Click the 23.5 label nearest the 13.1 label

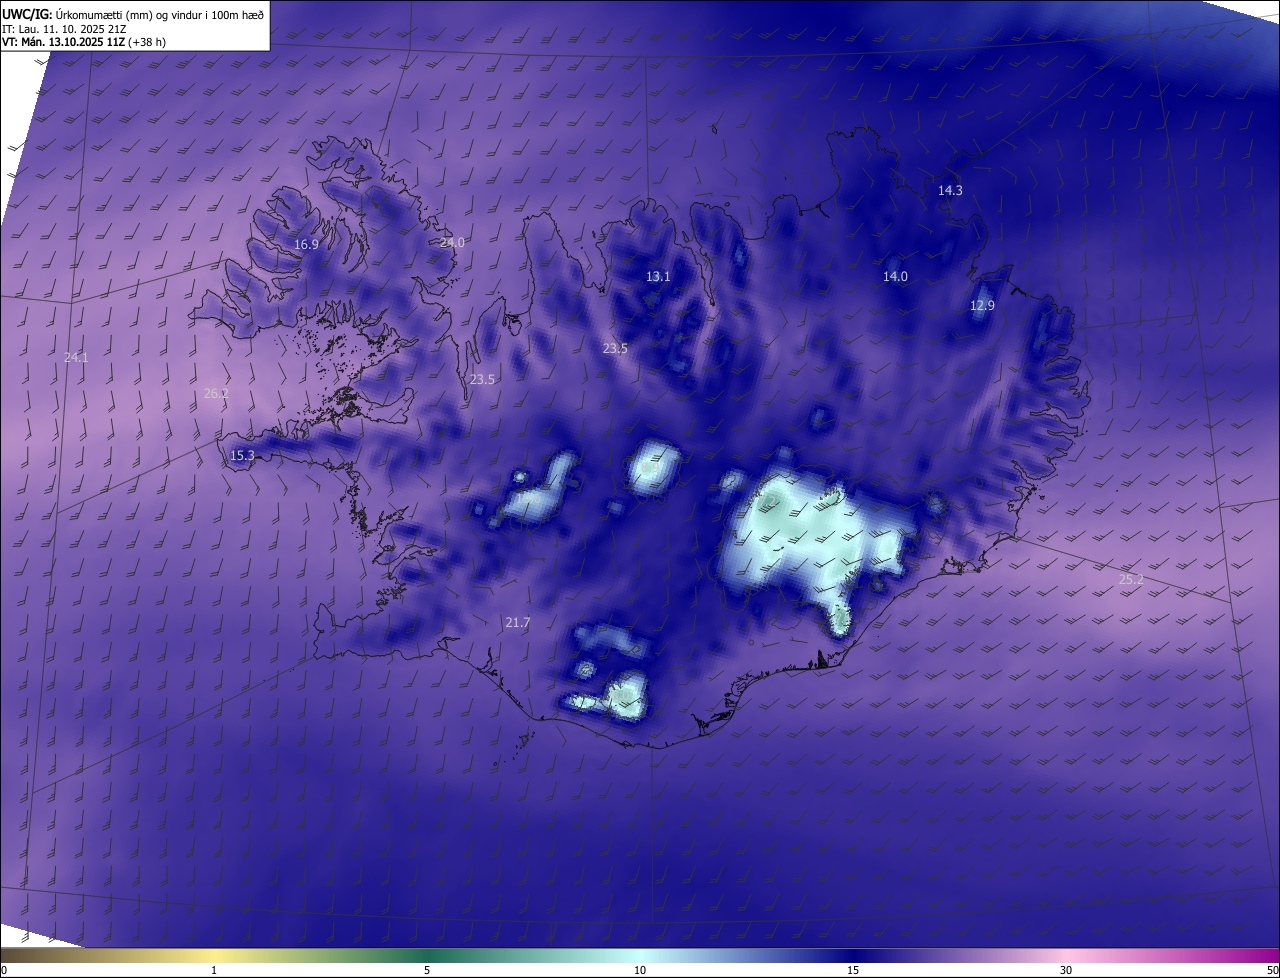pos(615,349)
